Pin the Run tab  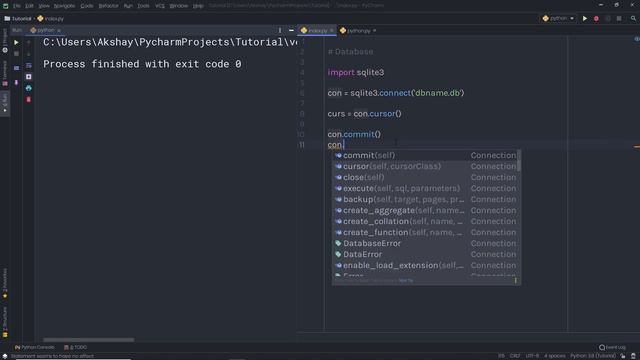[16, 82]
